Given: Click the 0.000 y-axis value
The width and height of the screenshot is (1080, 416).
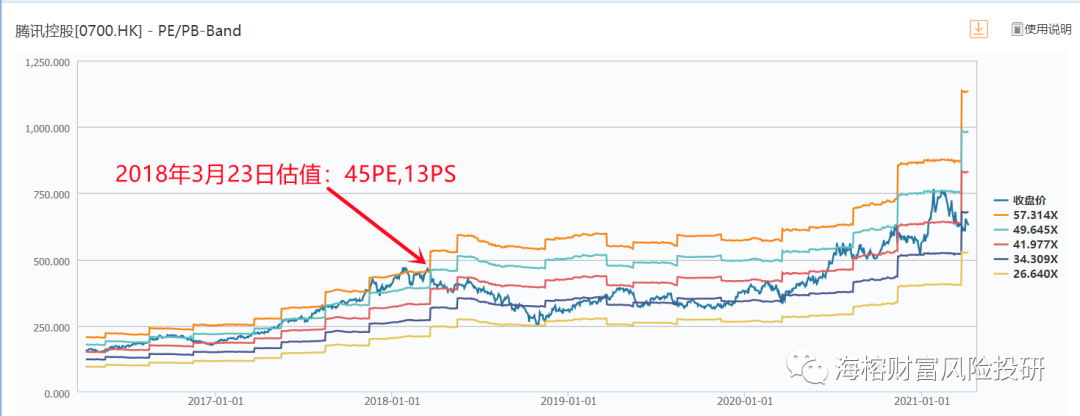Looking at the screenshot, I should (x=56, y=393).
